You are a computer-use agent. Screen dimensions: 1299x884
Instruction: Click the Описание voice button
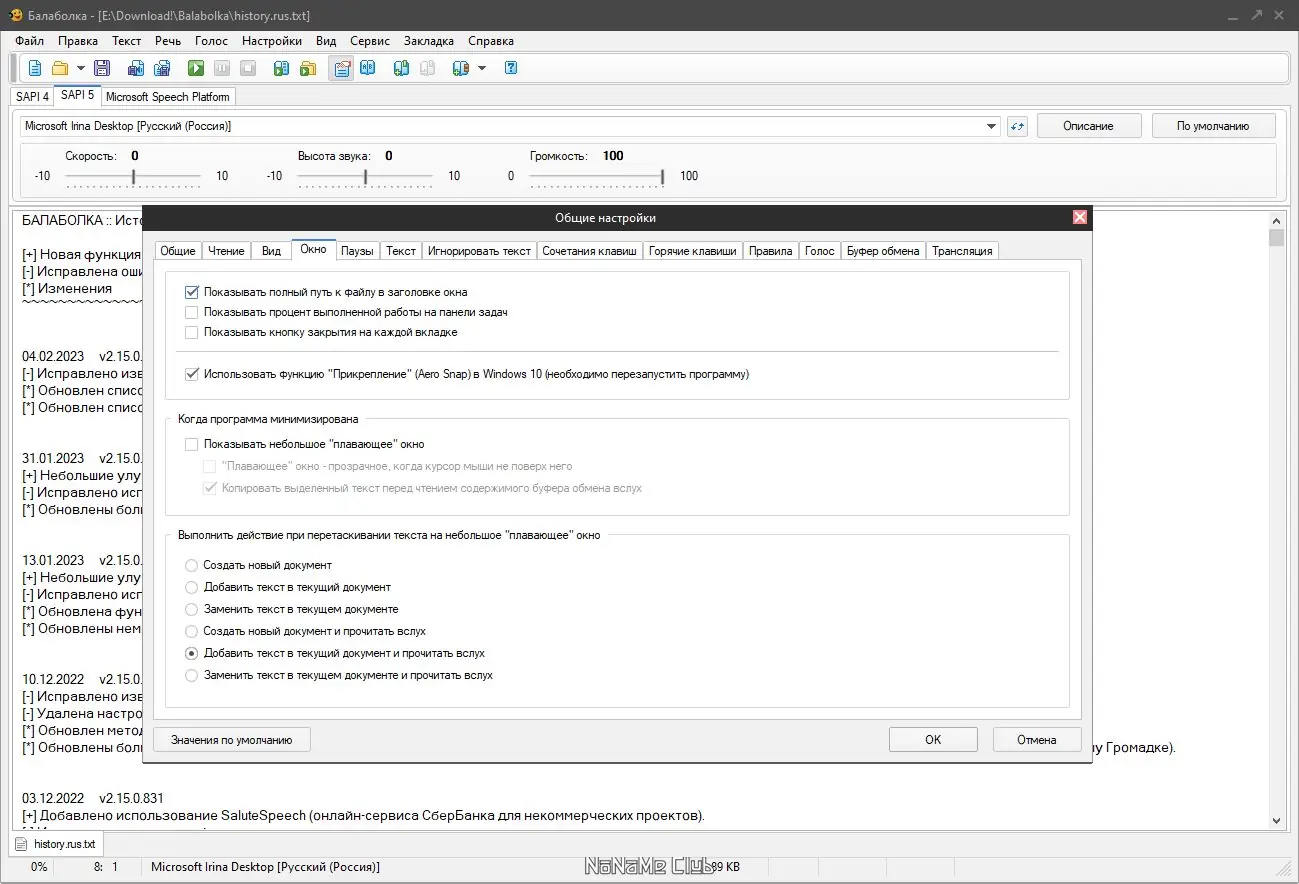pos(1089,126)
